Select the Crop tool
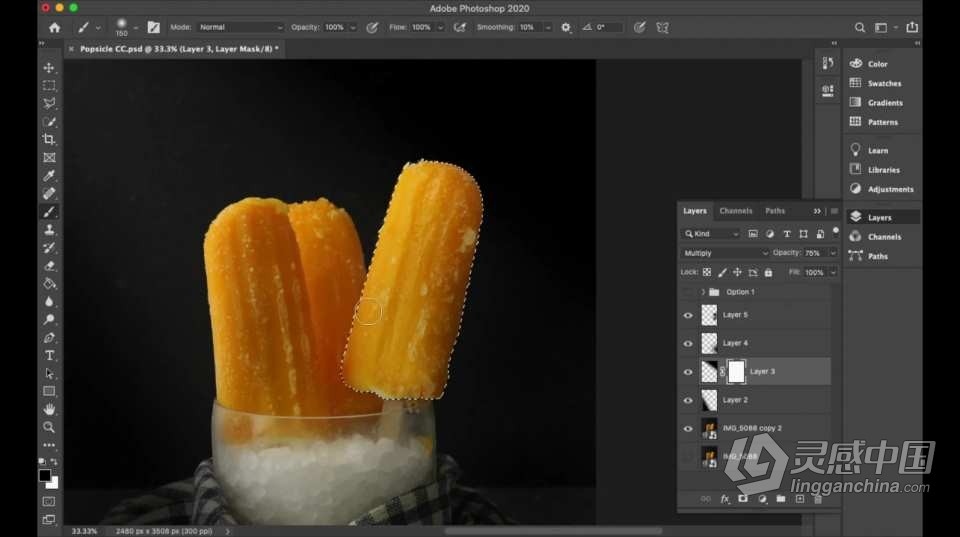The width and height of the screenshot is (960, 537). click(49, 140)
